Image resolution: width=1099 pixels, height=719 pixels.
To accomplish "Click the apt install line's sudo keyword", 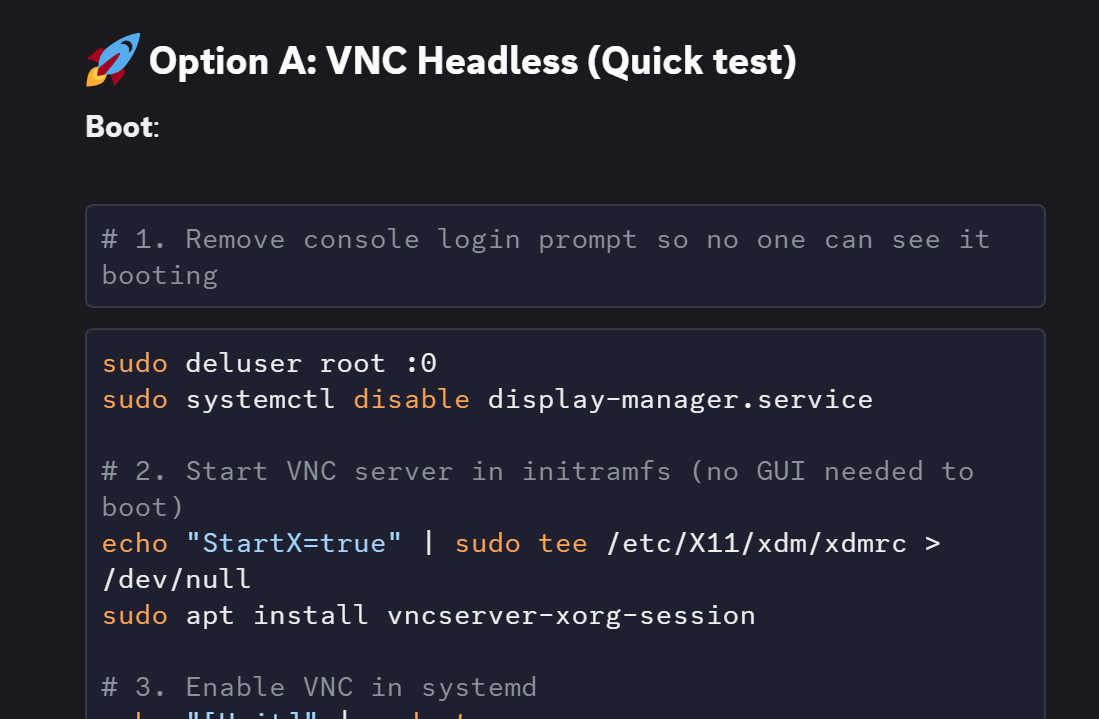I will point(135,616).
